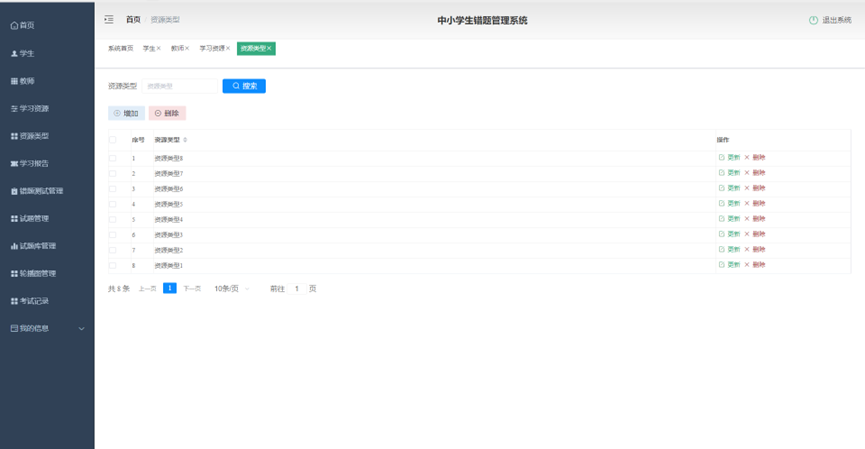Click 更新 for row 资源类型4
The height and width of the screenshot is (449, 865).
(x=729, y=219)
